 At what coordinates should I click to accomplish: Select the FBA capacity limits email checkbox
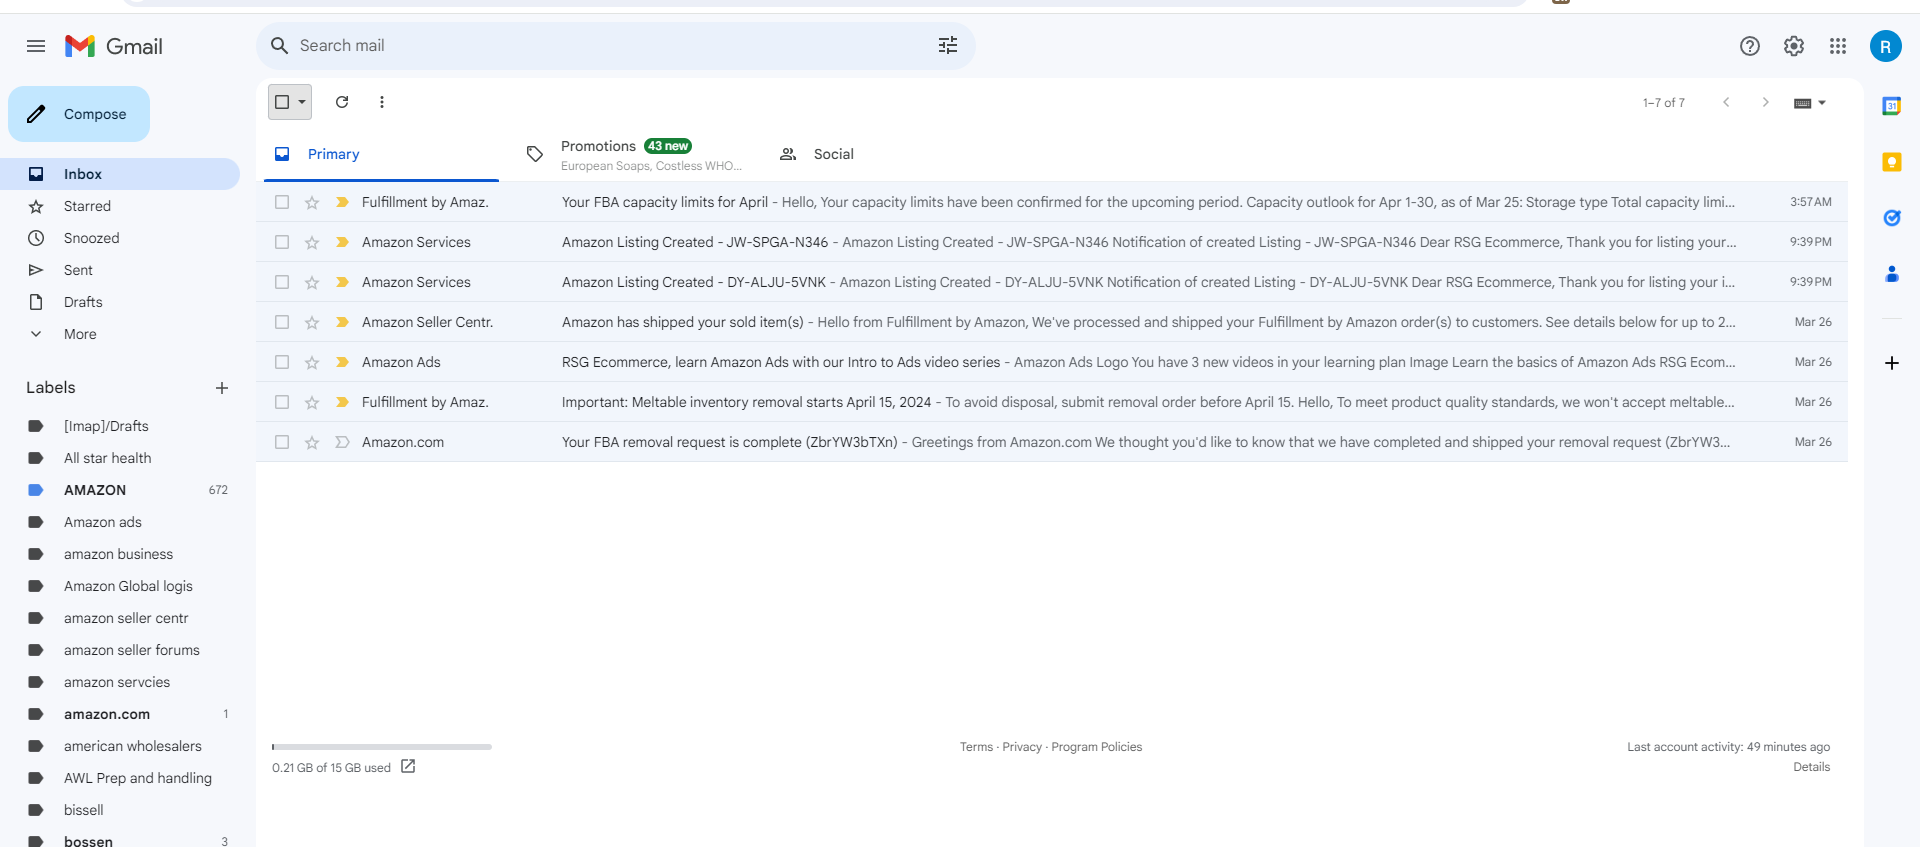[282, 202]
